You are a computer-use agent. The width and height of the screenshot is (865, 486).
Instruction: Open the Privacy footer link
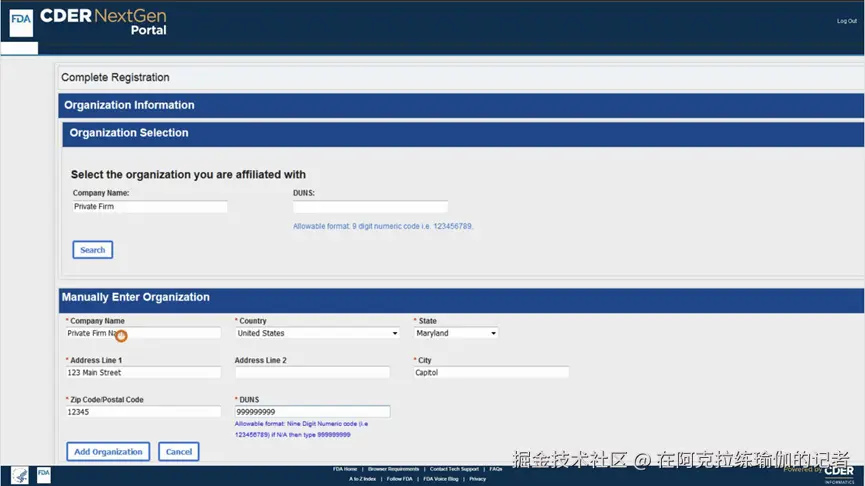coord(478,479)
